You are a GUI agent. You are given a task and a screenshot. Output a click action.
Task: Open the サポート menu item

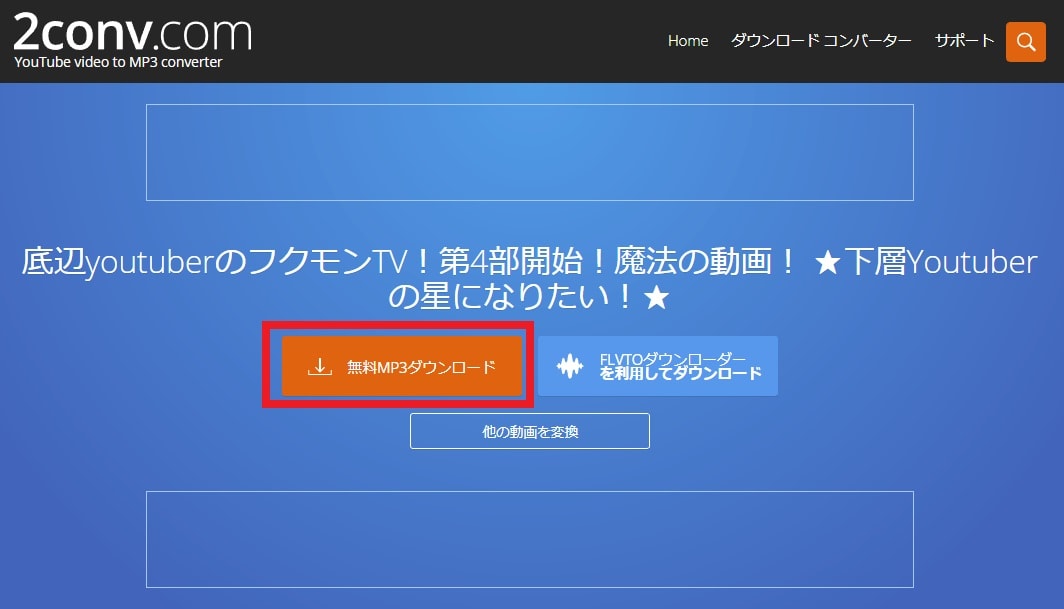click(964, 41)
